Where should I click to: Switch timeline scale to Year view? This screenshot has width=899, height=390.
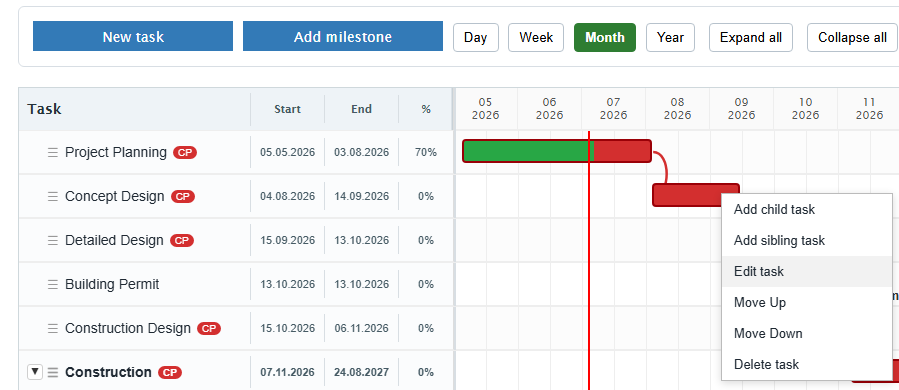point(670,38)
